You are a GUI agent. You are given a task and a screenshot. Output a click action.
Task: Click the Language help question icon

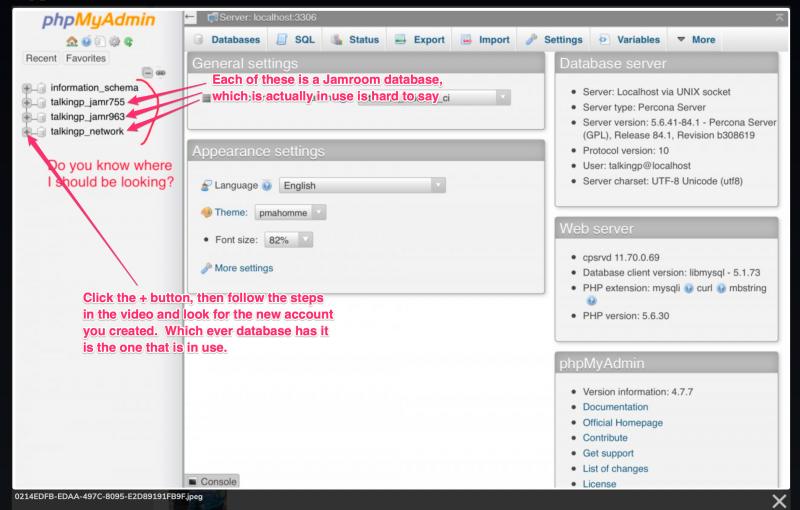[x=266, y=186]
